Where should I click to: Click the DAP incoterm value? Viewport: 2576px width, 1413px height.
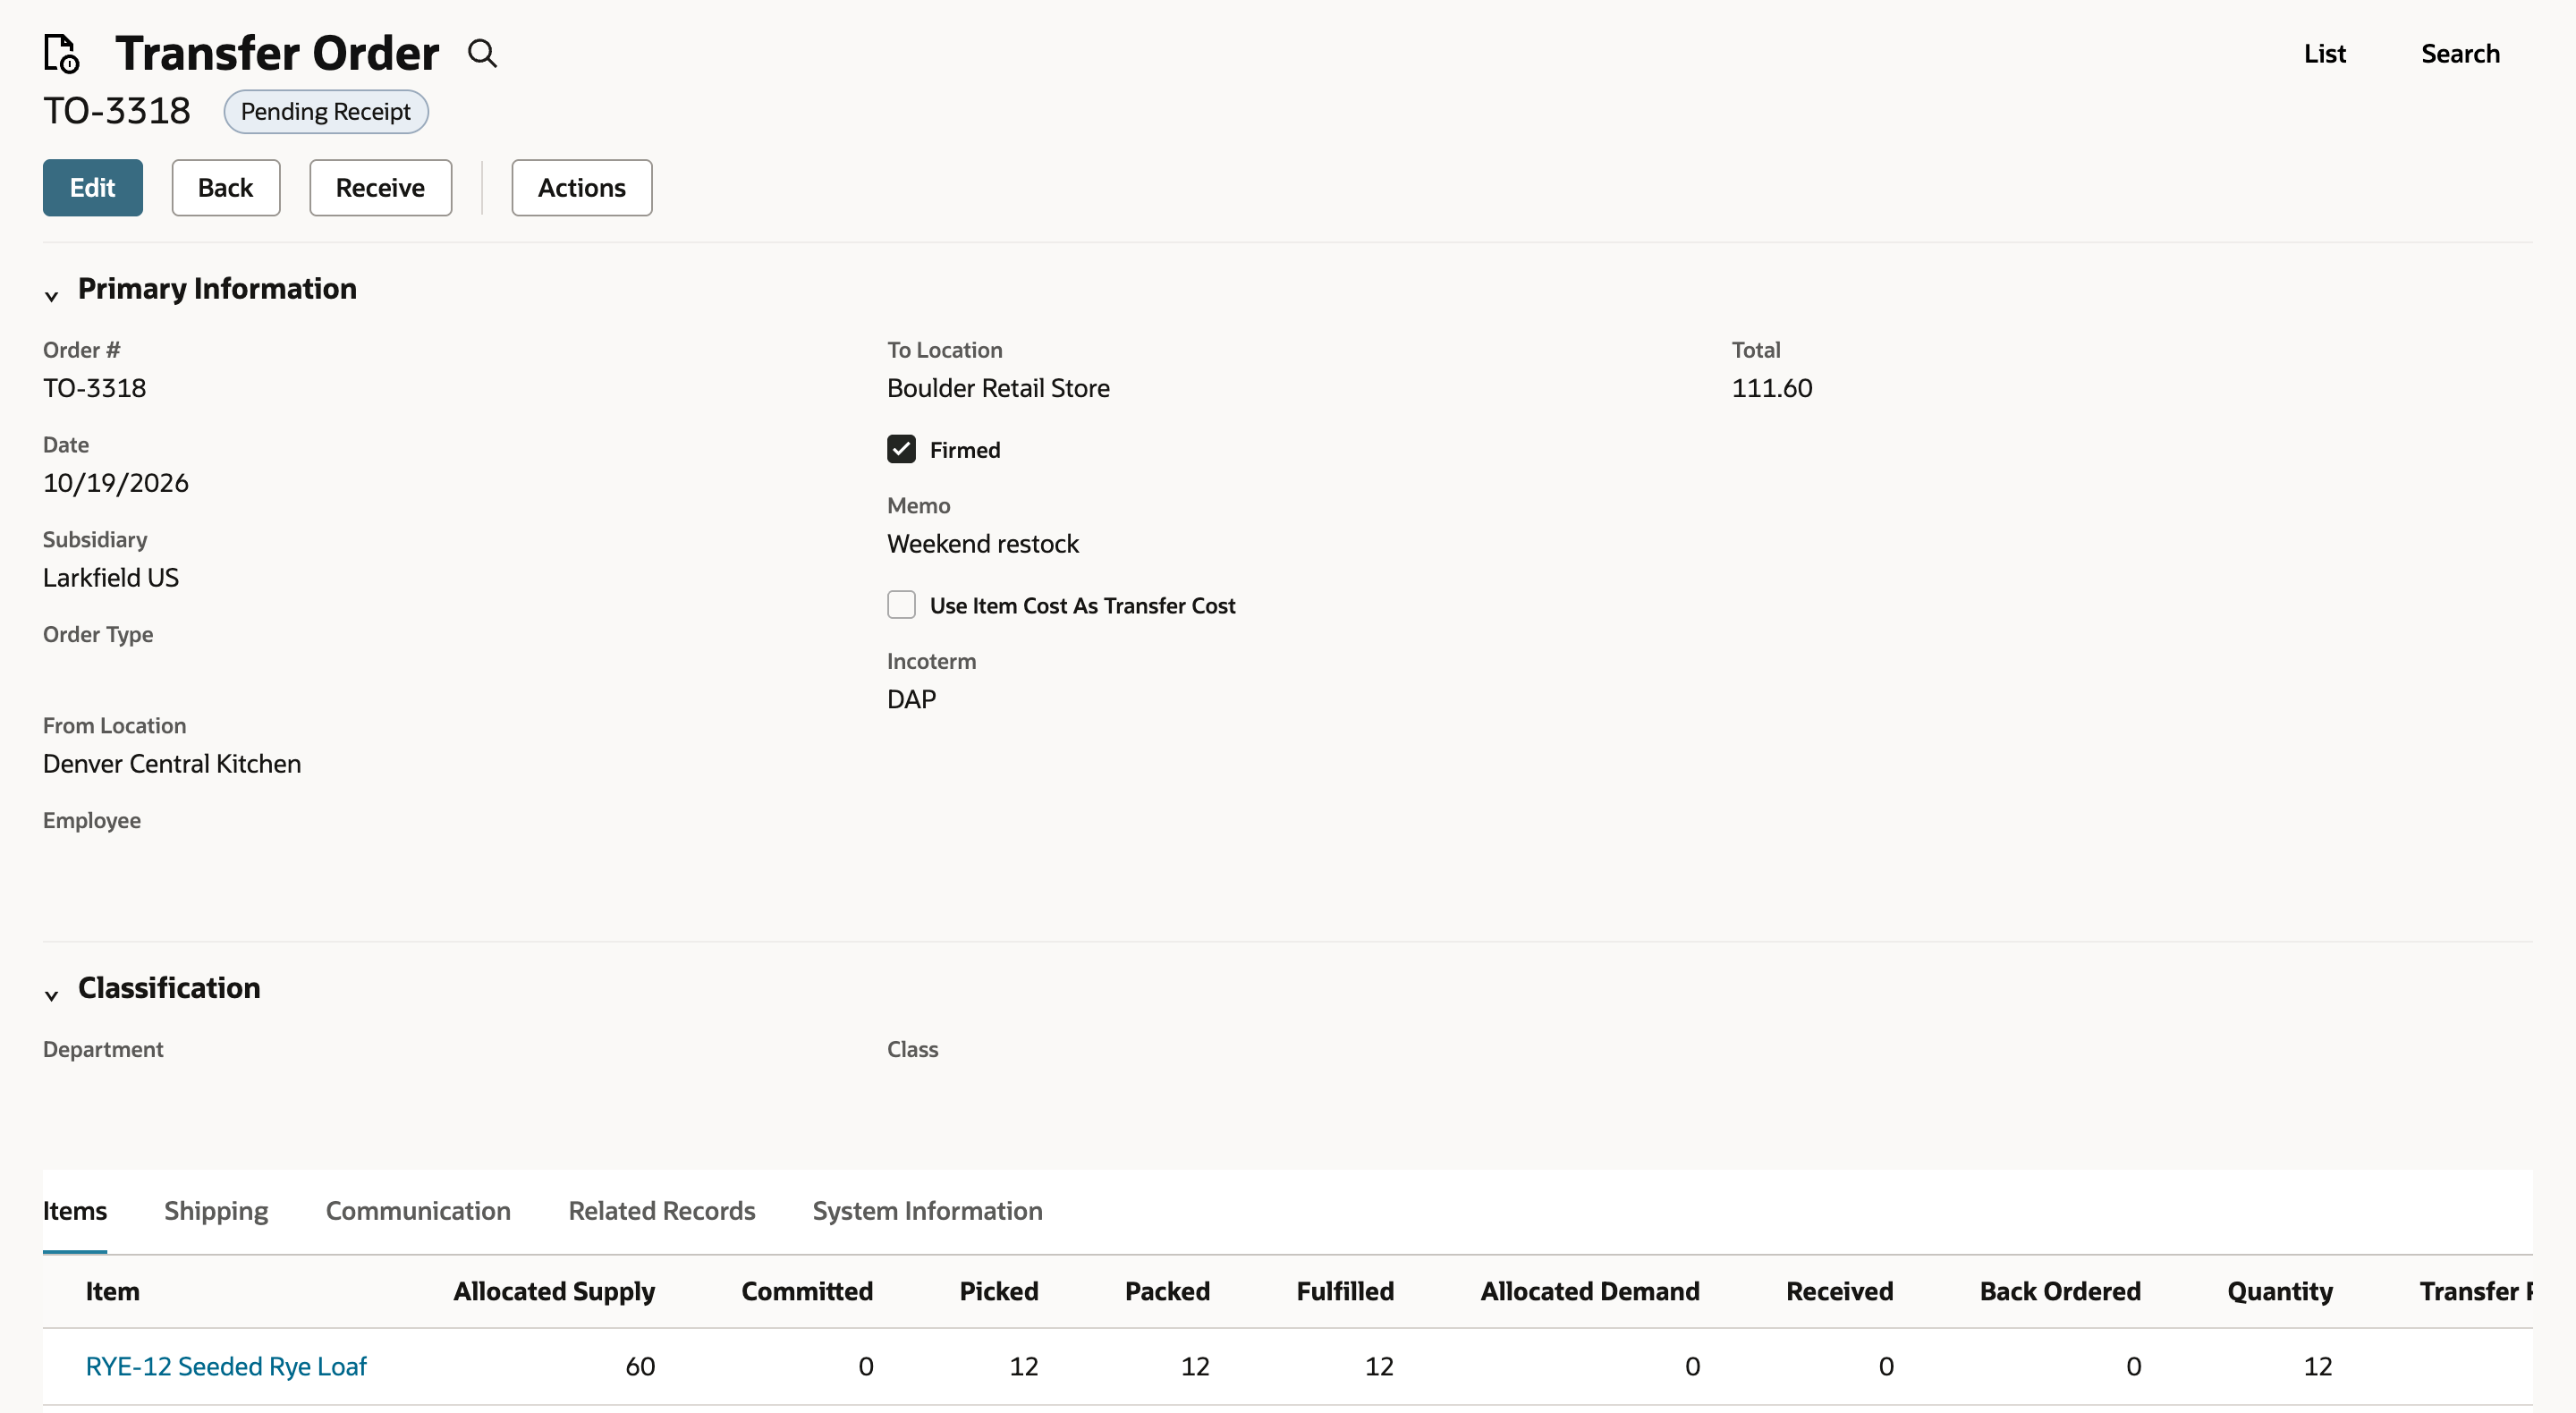[912, 699]
